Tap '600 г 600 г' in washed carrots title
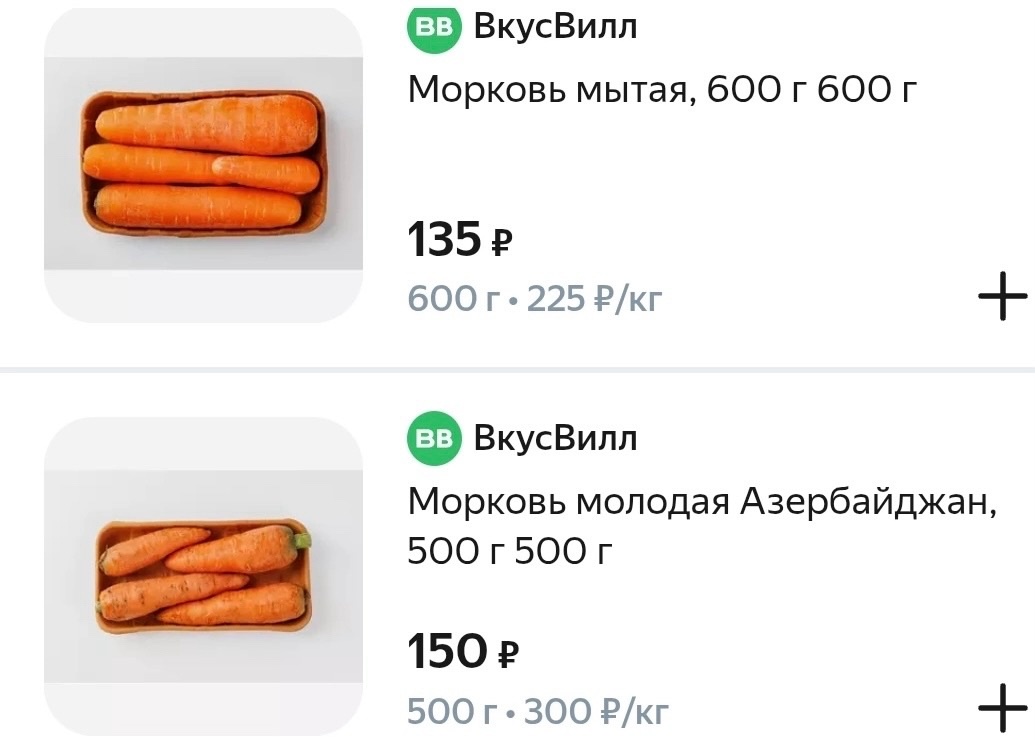Screen dimensions: 1035x740 tap(812, 91)
